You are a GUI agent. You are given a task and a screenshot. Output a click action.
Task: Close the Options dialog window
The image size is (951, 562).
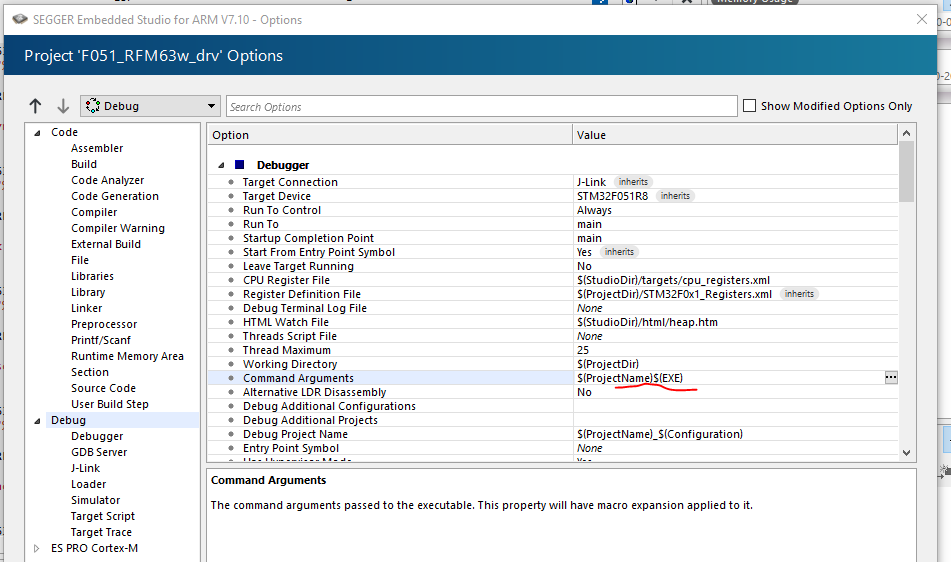pyautogui.click(x=922, y=19)
